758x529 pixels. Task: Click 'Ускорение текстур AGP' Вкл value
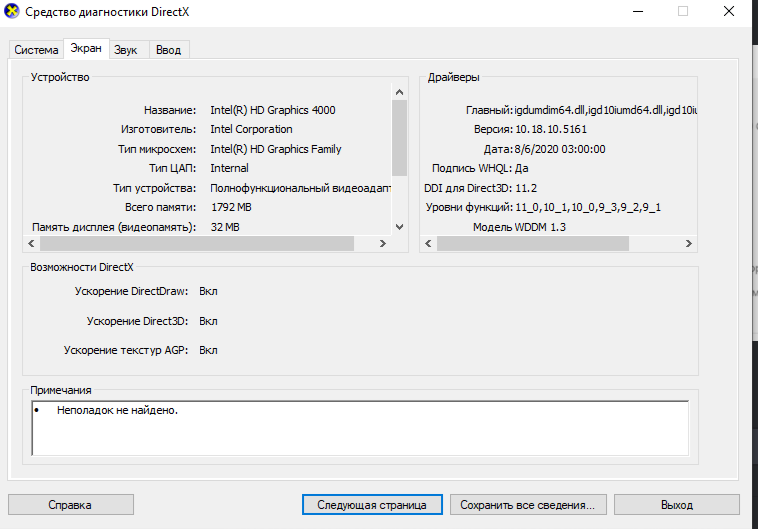click(x=208, y=350)
